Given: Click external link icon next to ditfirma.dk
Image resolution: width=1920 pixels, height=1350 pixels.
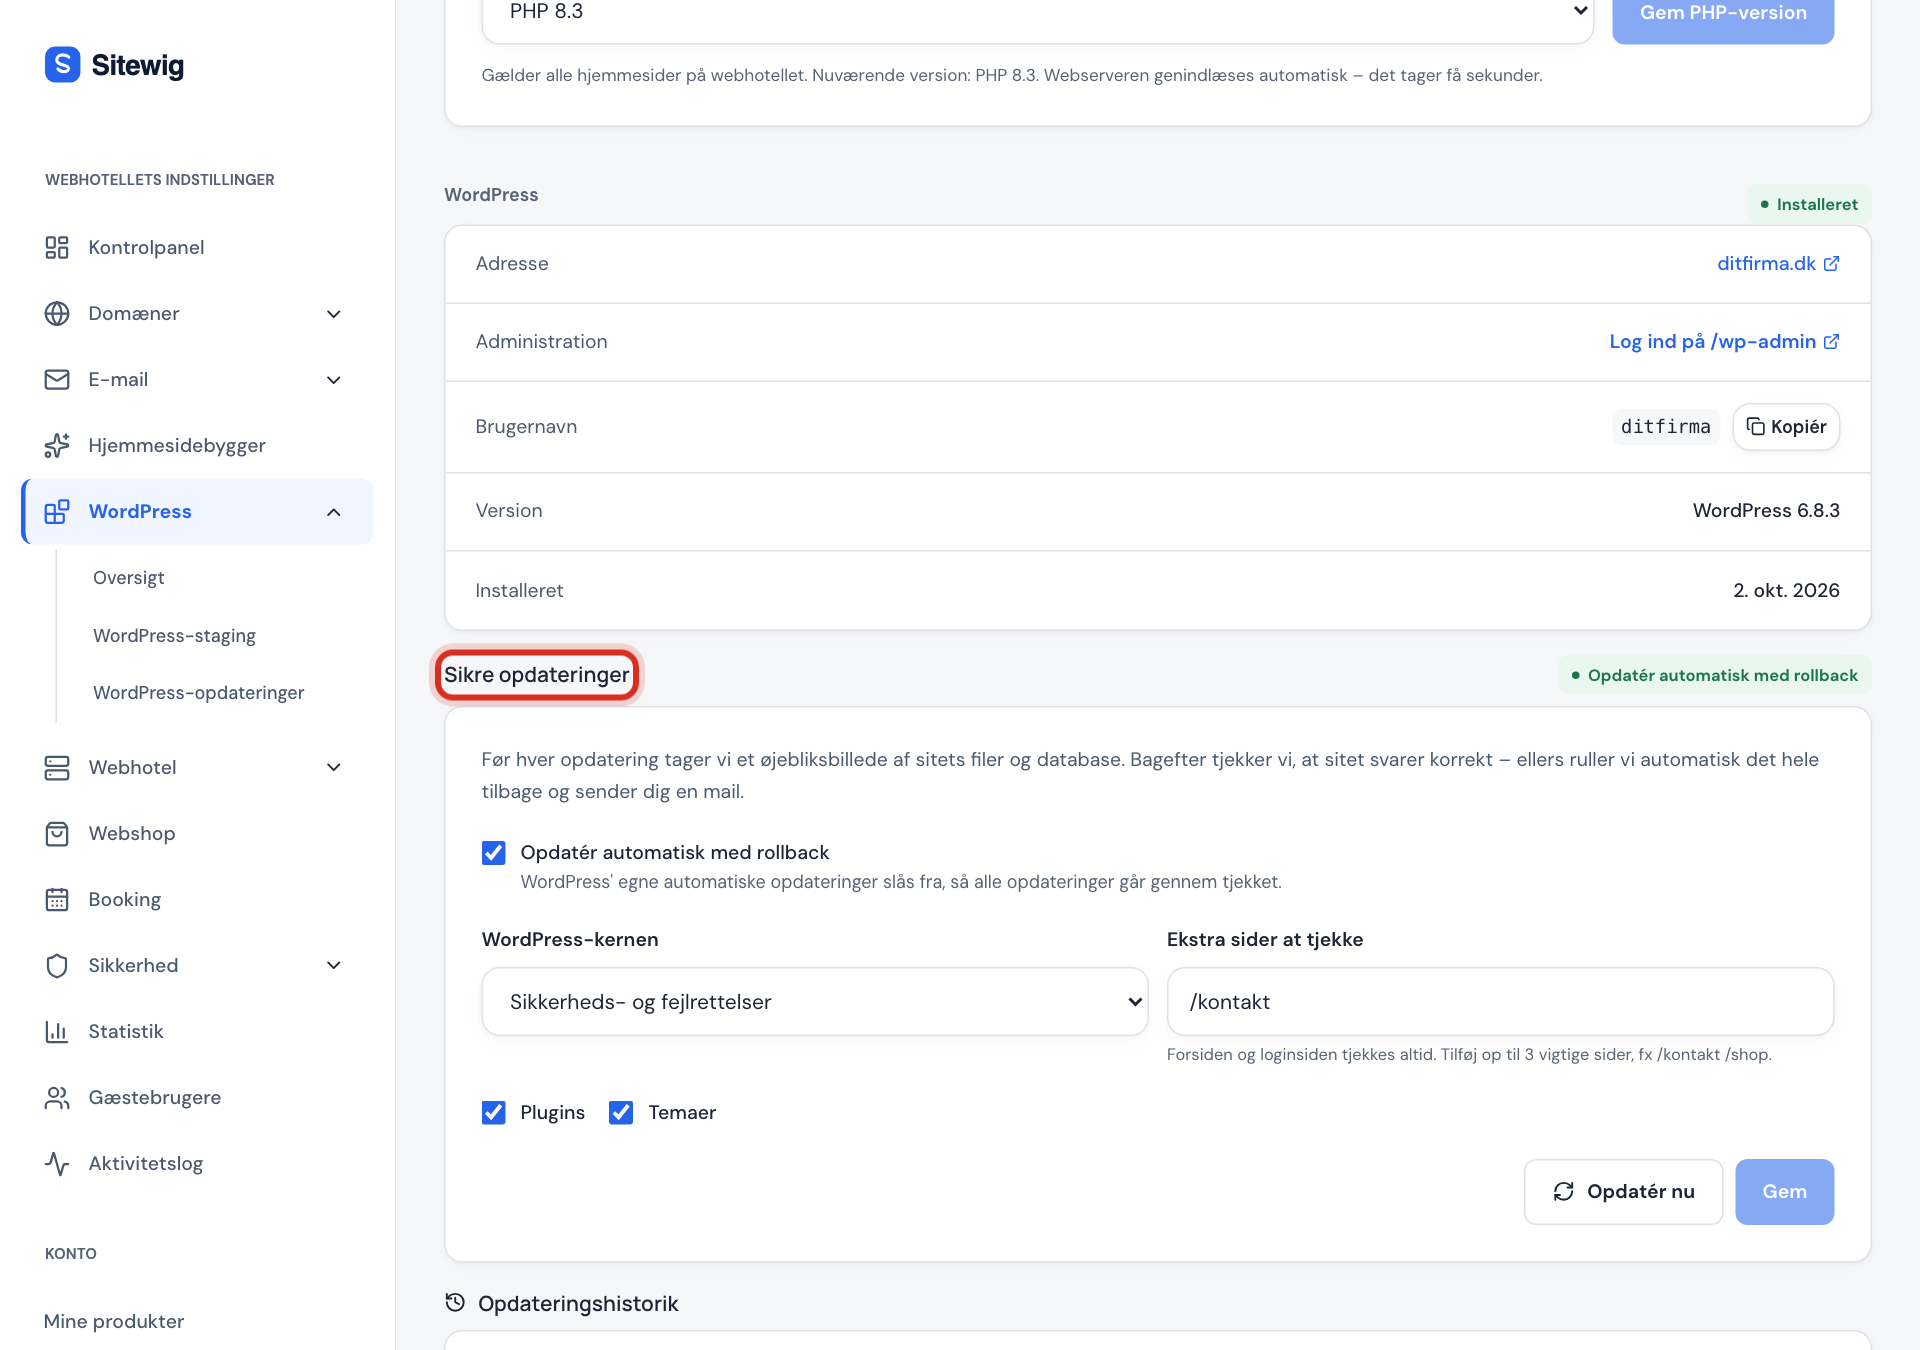Looking at the screenshot, I should pos(1831,263).
